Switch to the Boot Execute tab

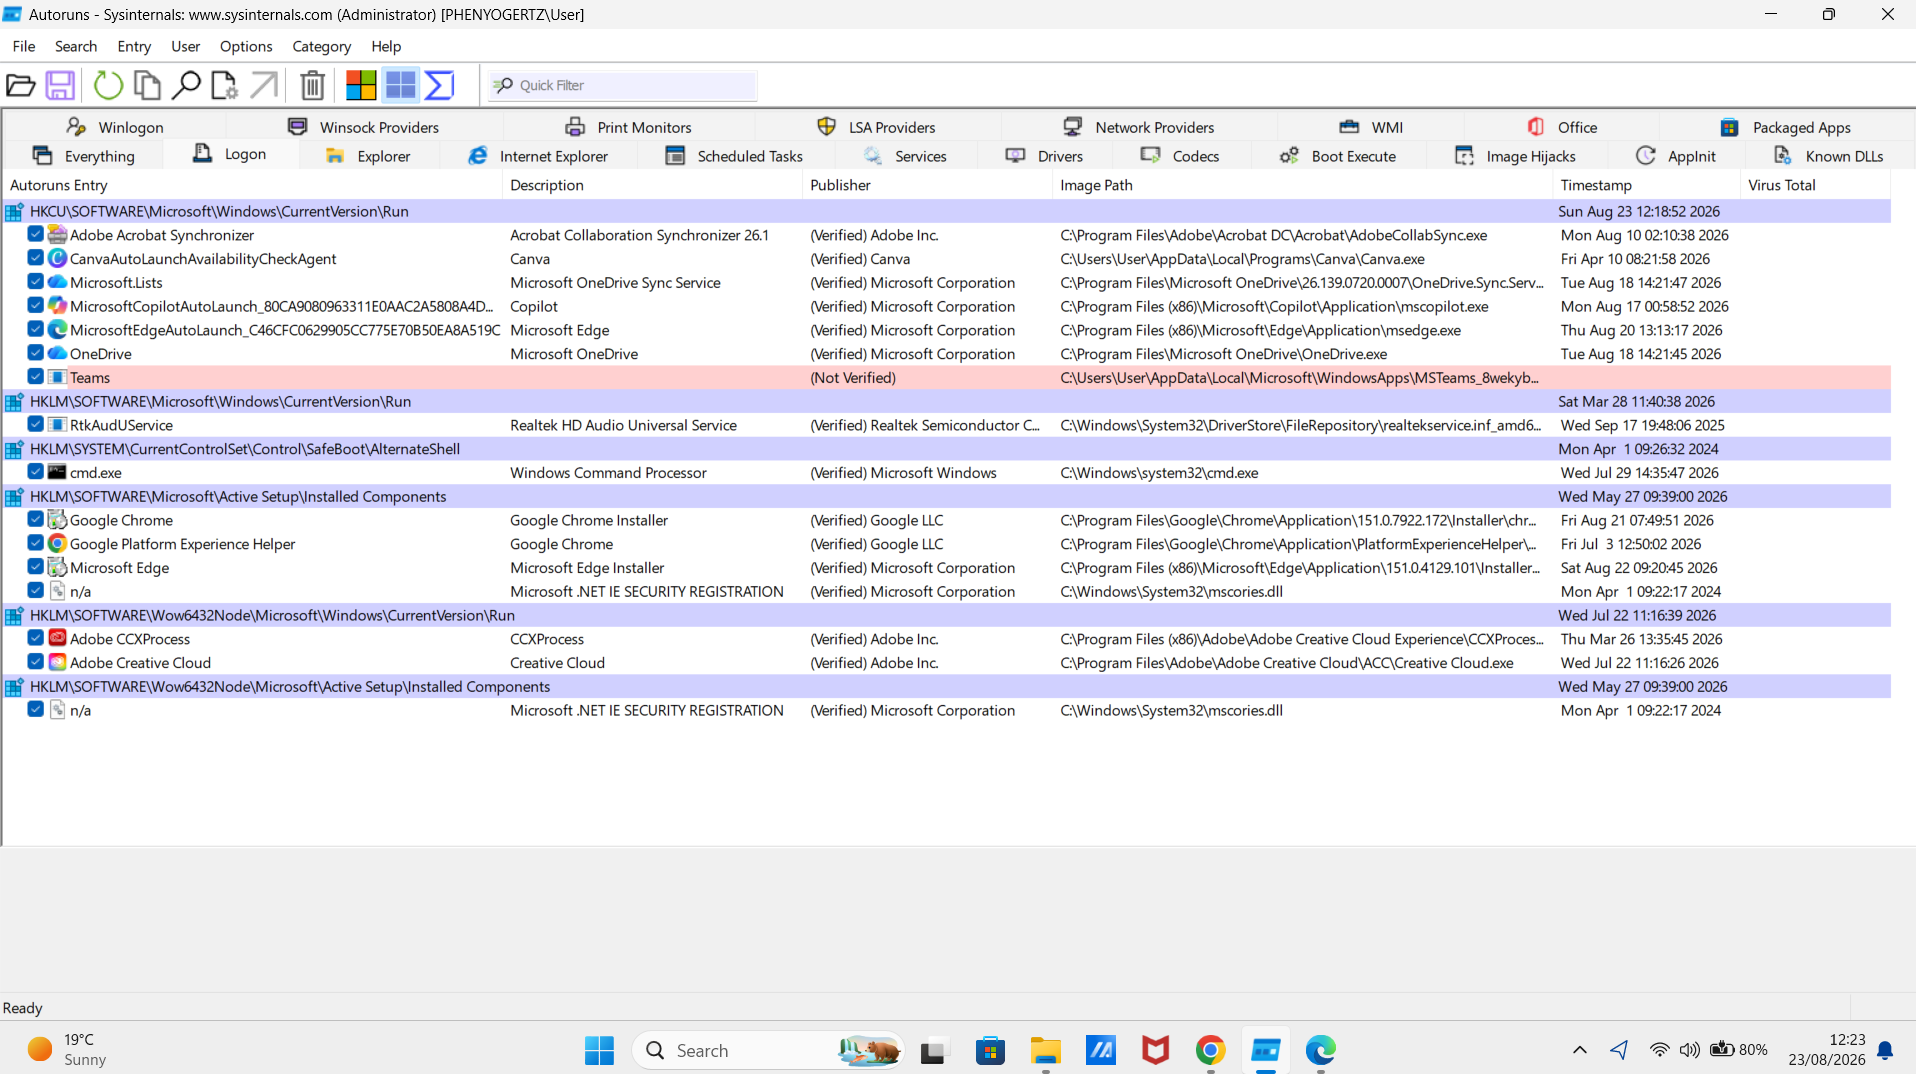[1337, 156]
